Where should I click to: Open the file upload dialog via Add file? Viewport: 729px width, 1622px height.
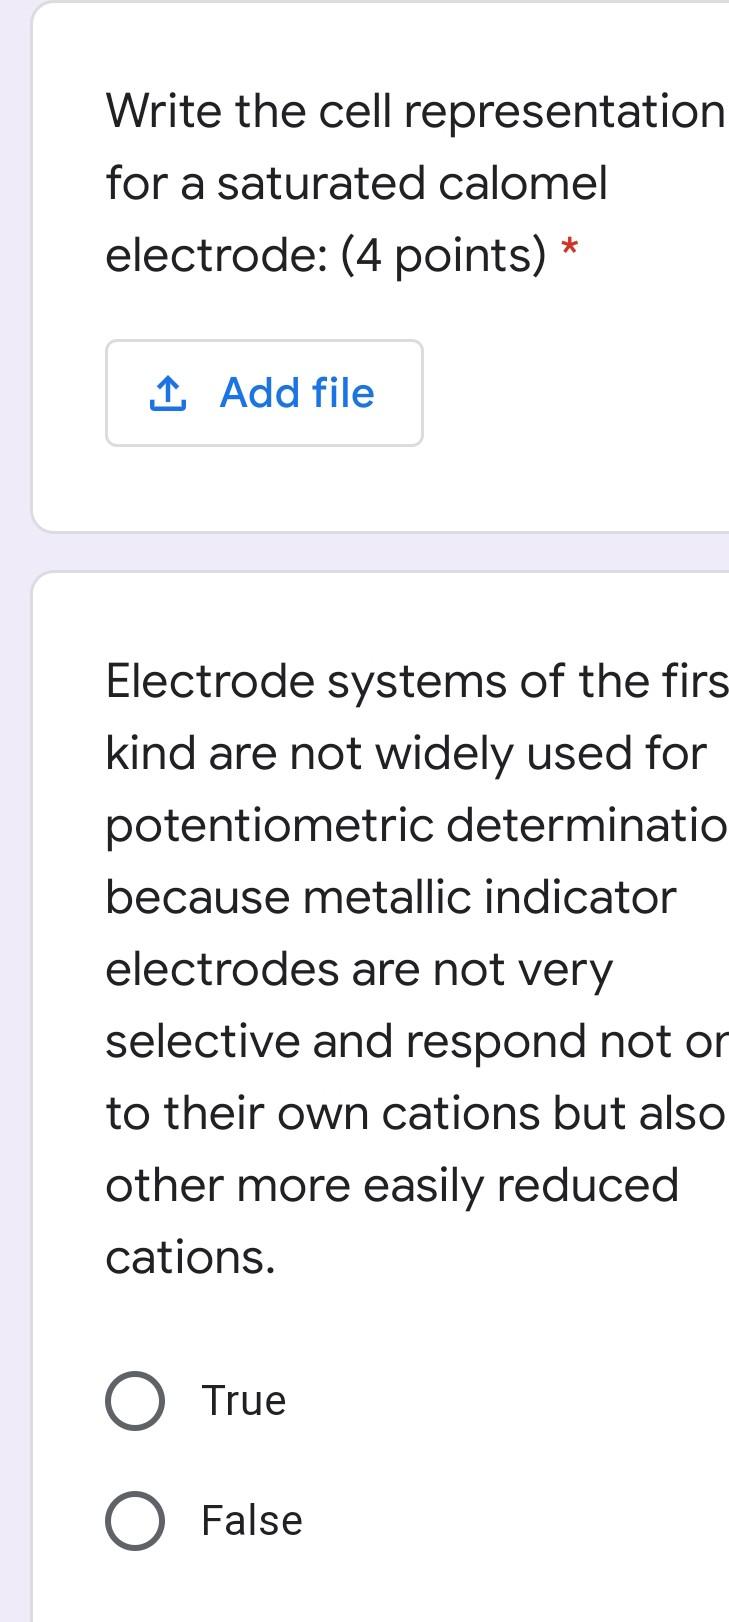(x=264, y=393)
